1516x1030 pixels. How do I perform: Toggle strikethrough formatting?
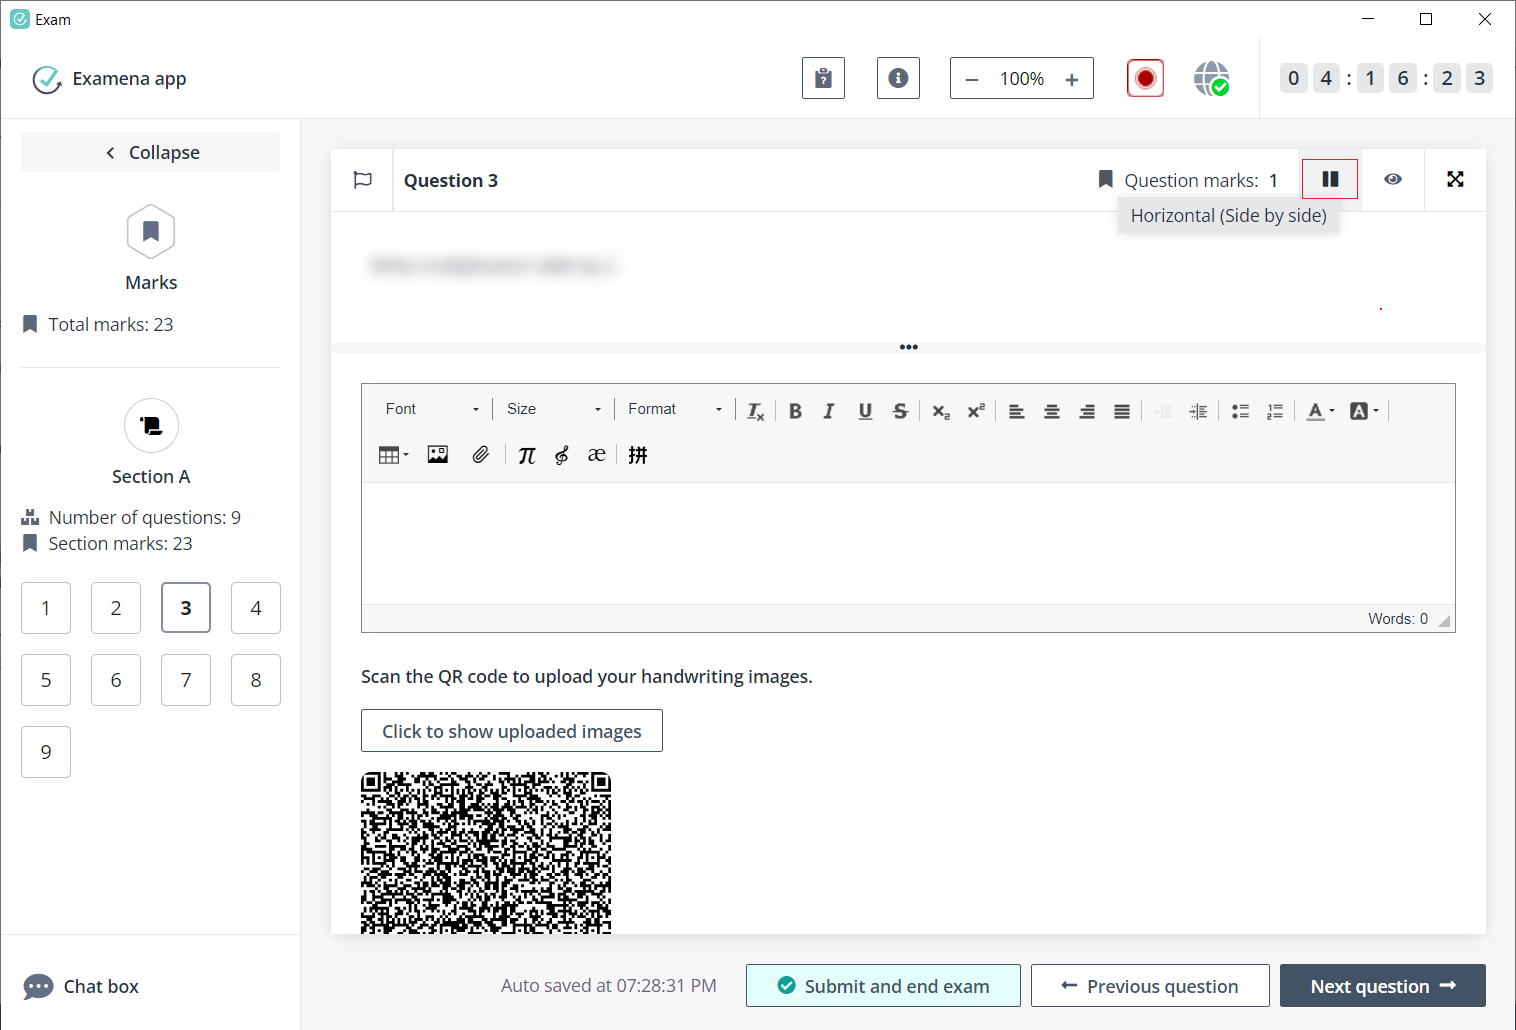(x=900, y=411)
